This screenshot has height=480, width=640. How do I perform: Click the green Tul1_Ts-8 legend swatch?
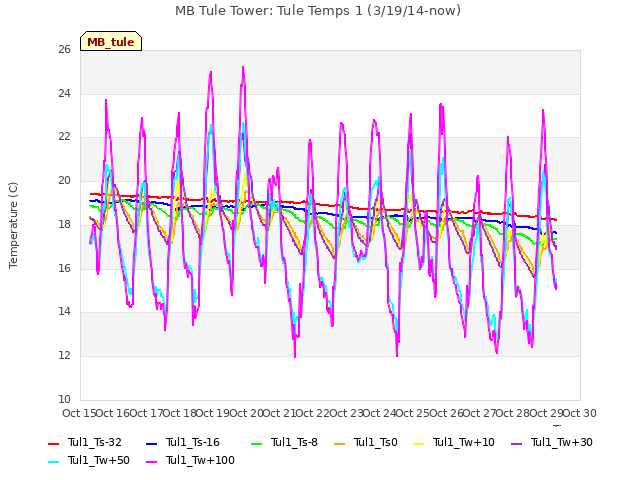pos(256,443)
